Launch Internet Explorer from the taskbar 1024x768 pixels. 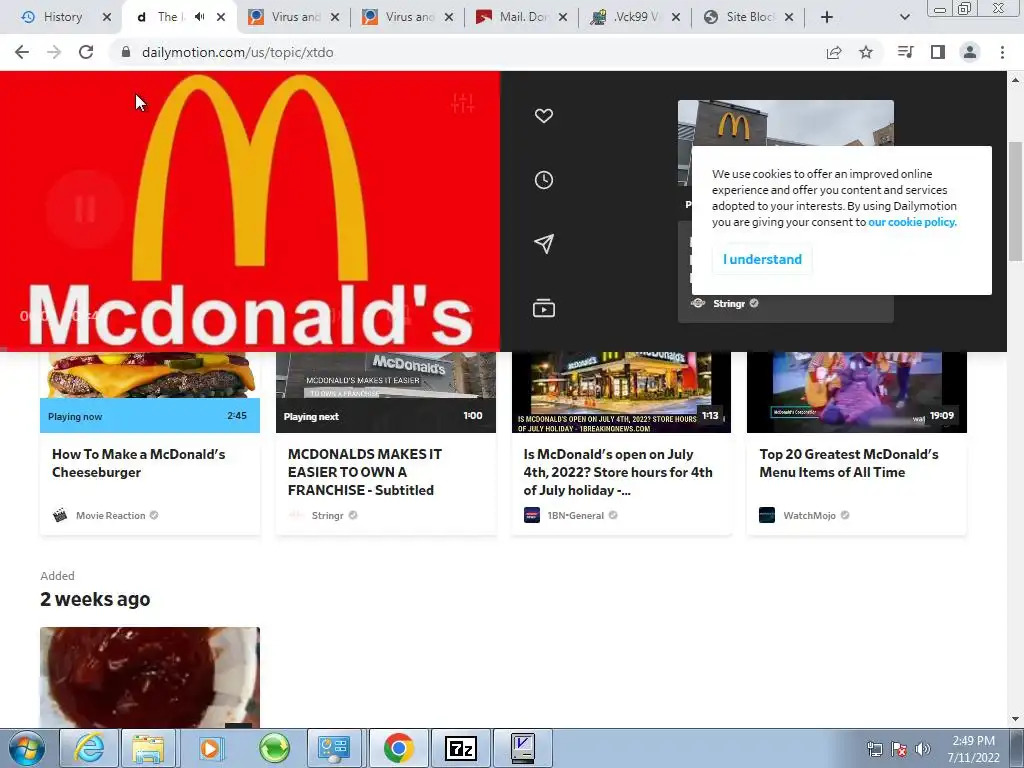tap(88, 748)
